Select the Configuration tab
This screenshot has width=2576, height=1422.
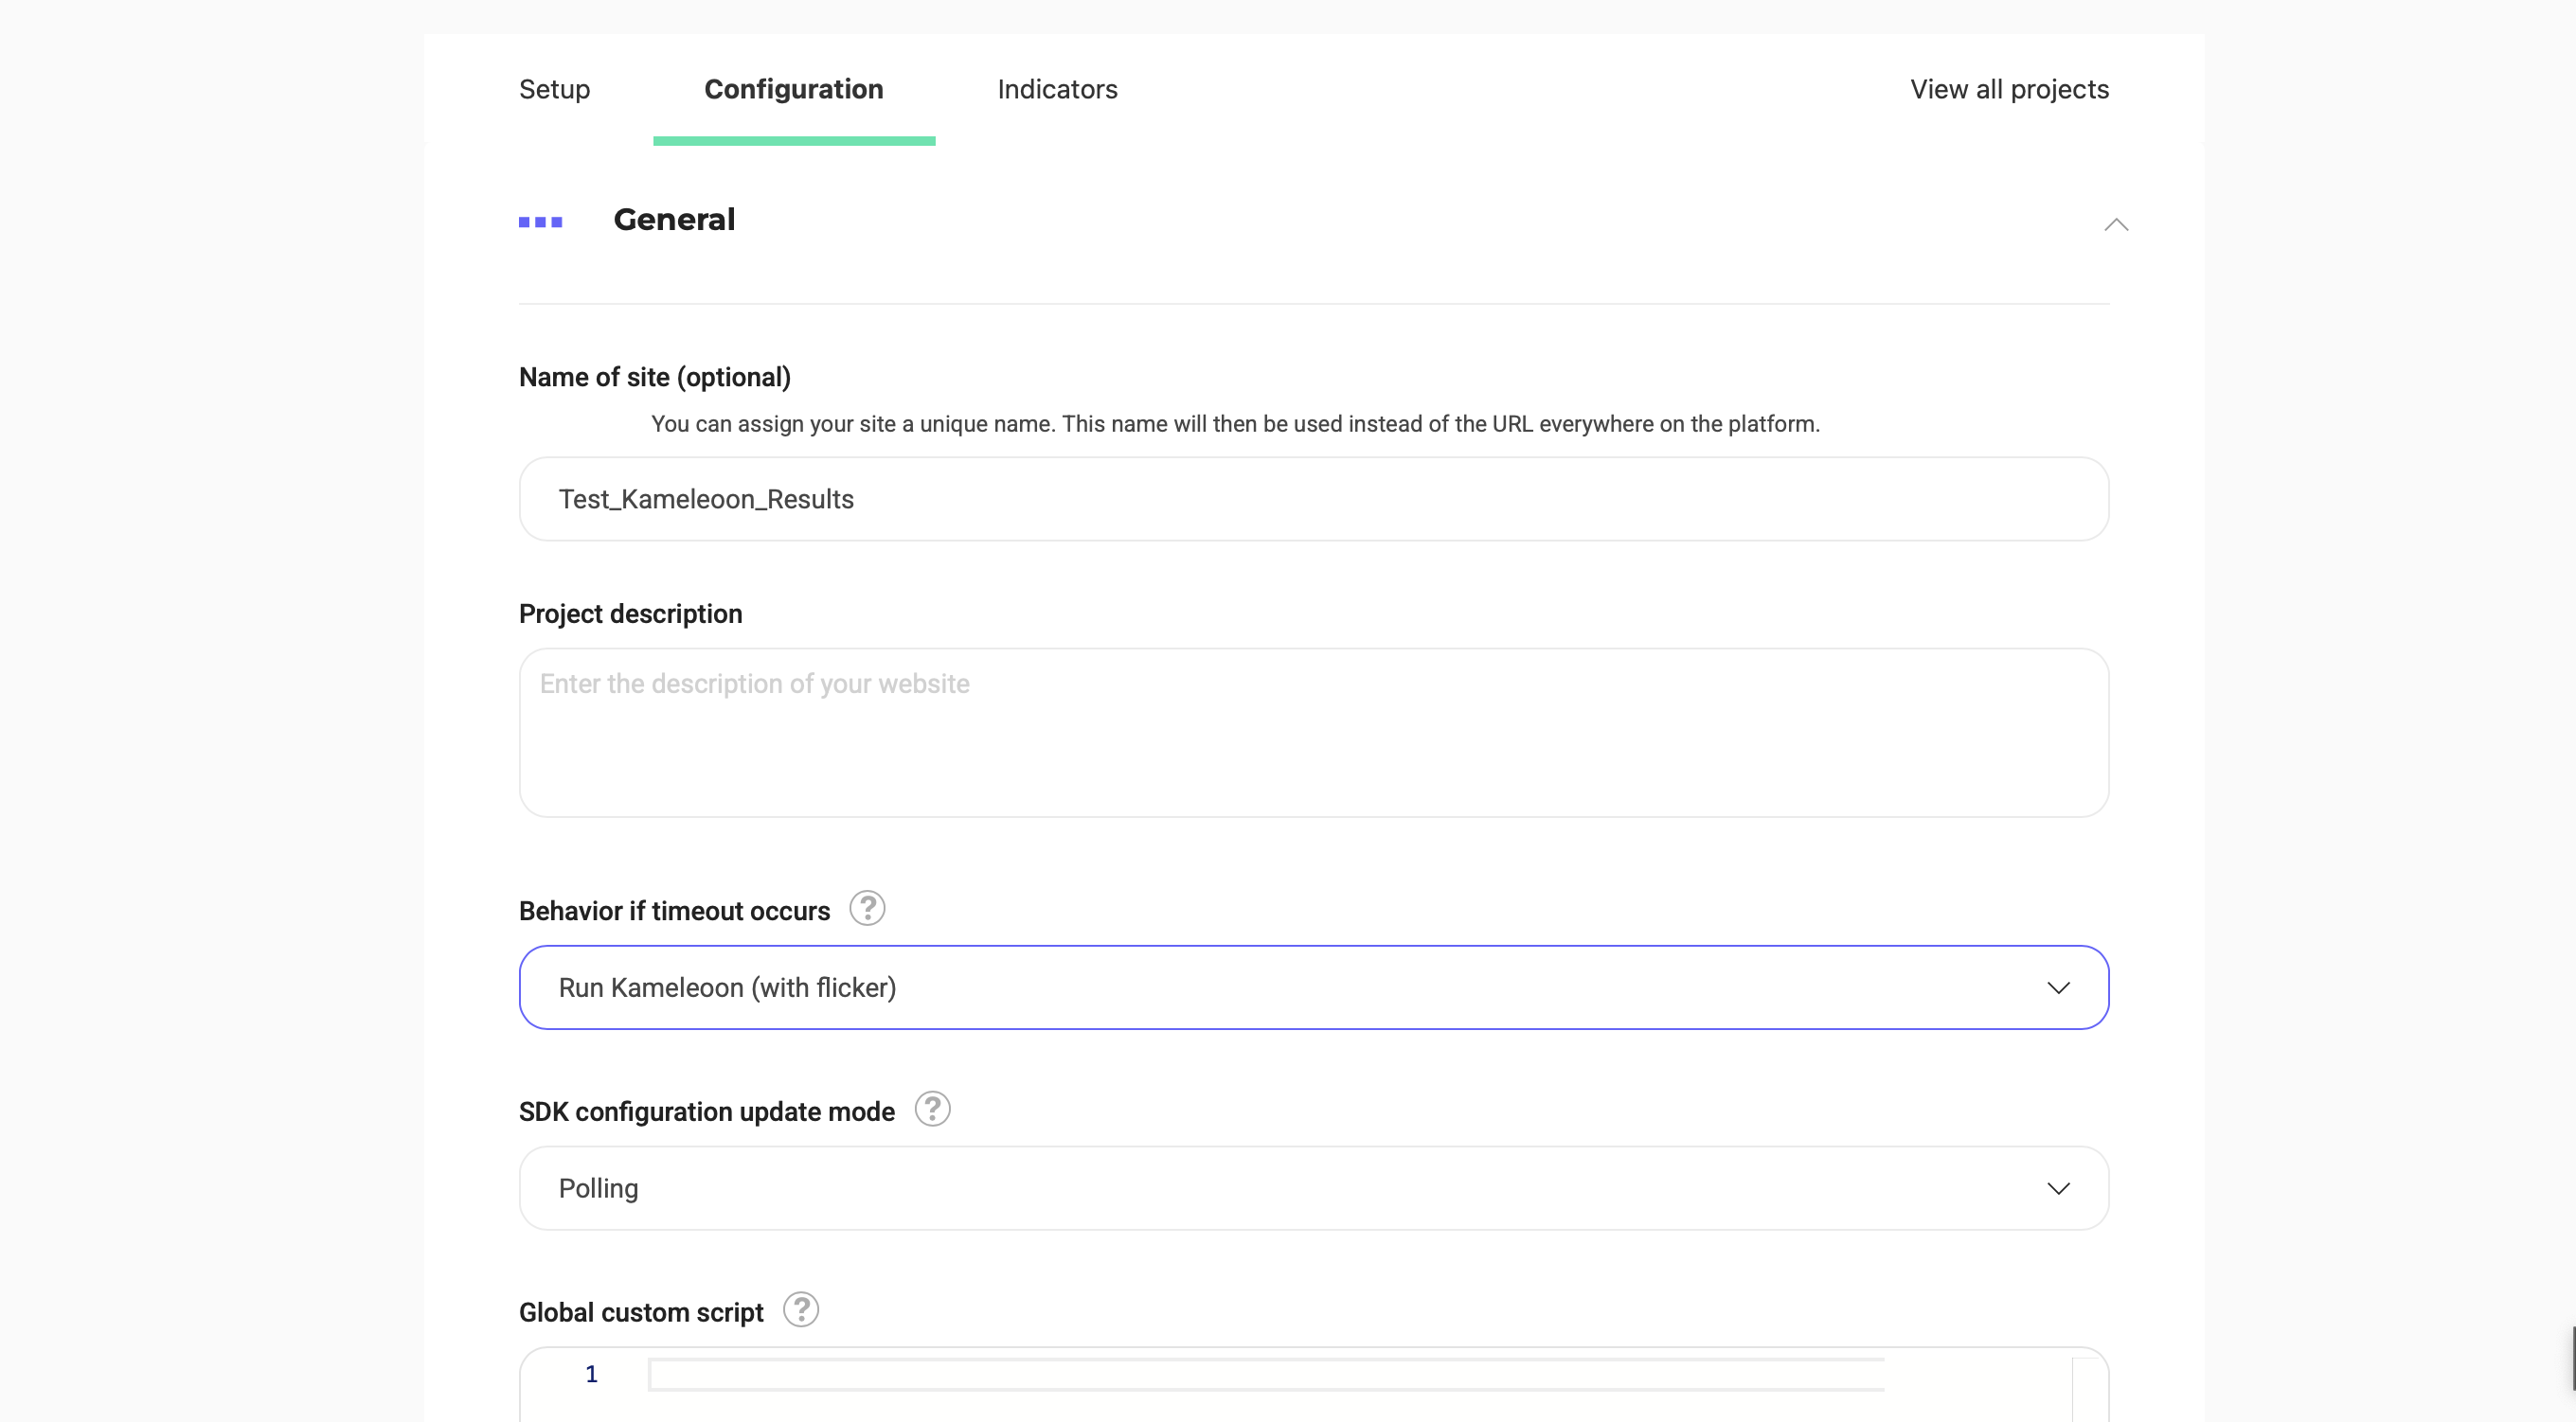(x=793, y=89)
